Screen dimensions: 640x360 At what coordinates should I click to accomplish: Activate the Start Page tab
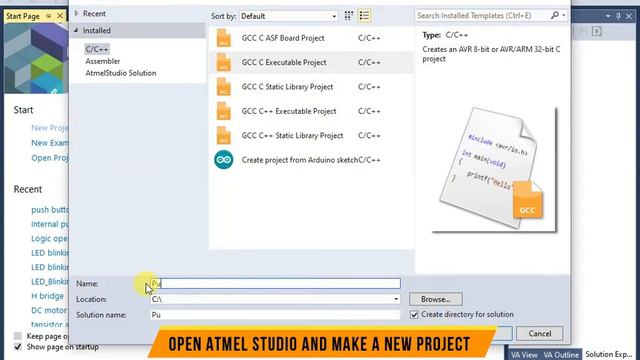[x=23, y=16]
